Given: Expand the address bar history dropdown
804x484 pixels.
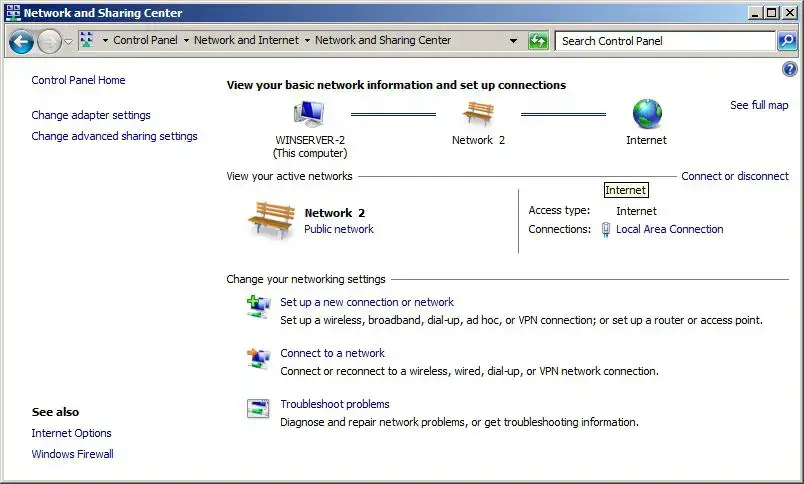Looking at the screenshot, I should point(513,41).
